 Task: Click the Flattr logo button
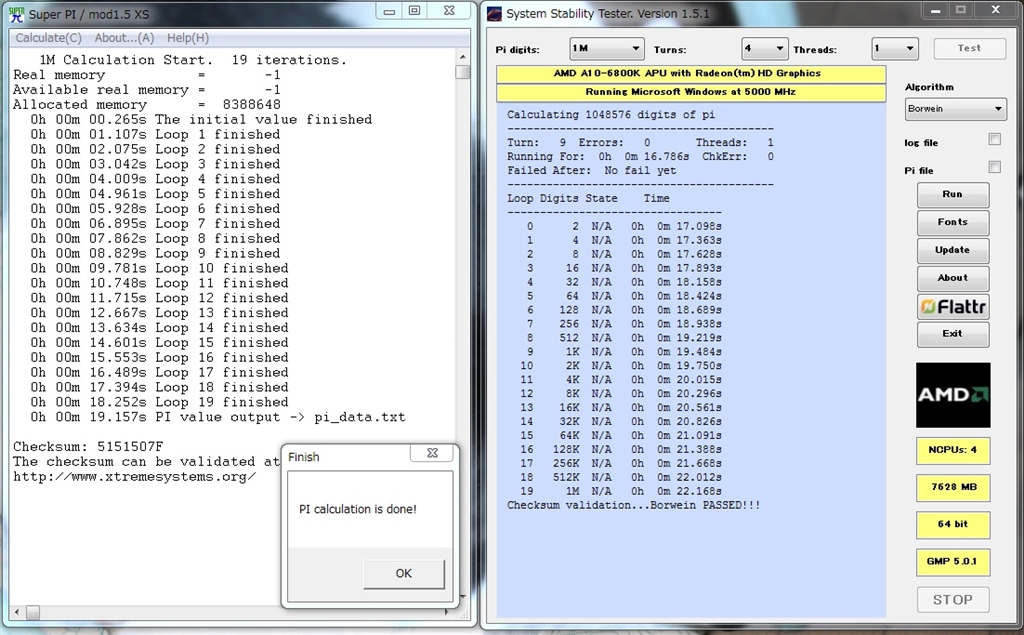pos(953,306)
